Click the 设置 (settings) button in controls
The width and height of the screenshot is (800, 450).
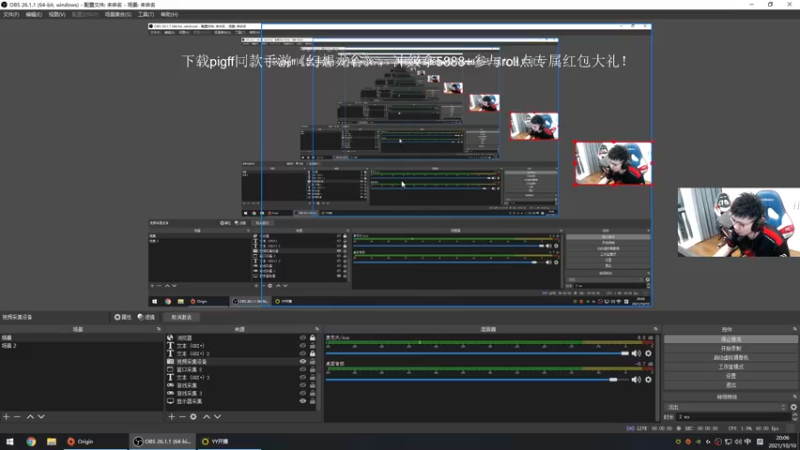tap(731, 376)
